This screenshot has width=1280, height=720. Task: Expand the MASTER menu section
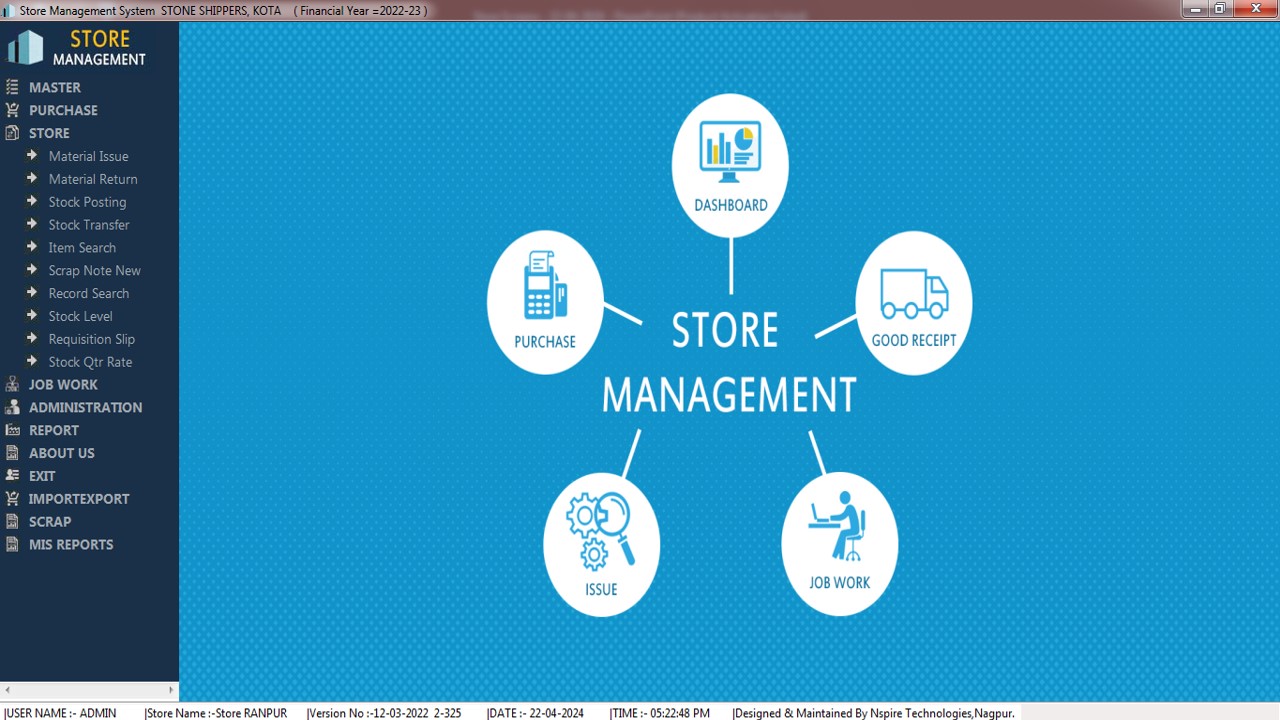tap(55, 87)
